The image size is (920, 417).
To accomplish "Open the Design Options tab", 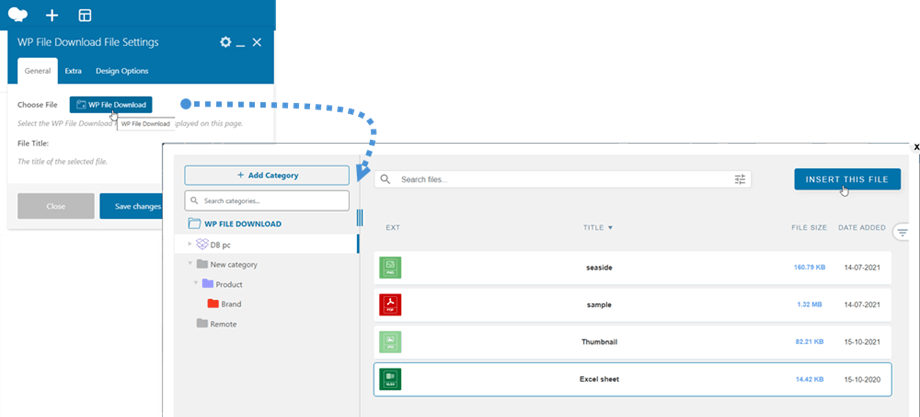I will pos(121,71).
